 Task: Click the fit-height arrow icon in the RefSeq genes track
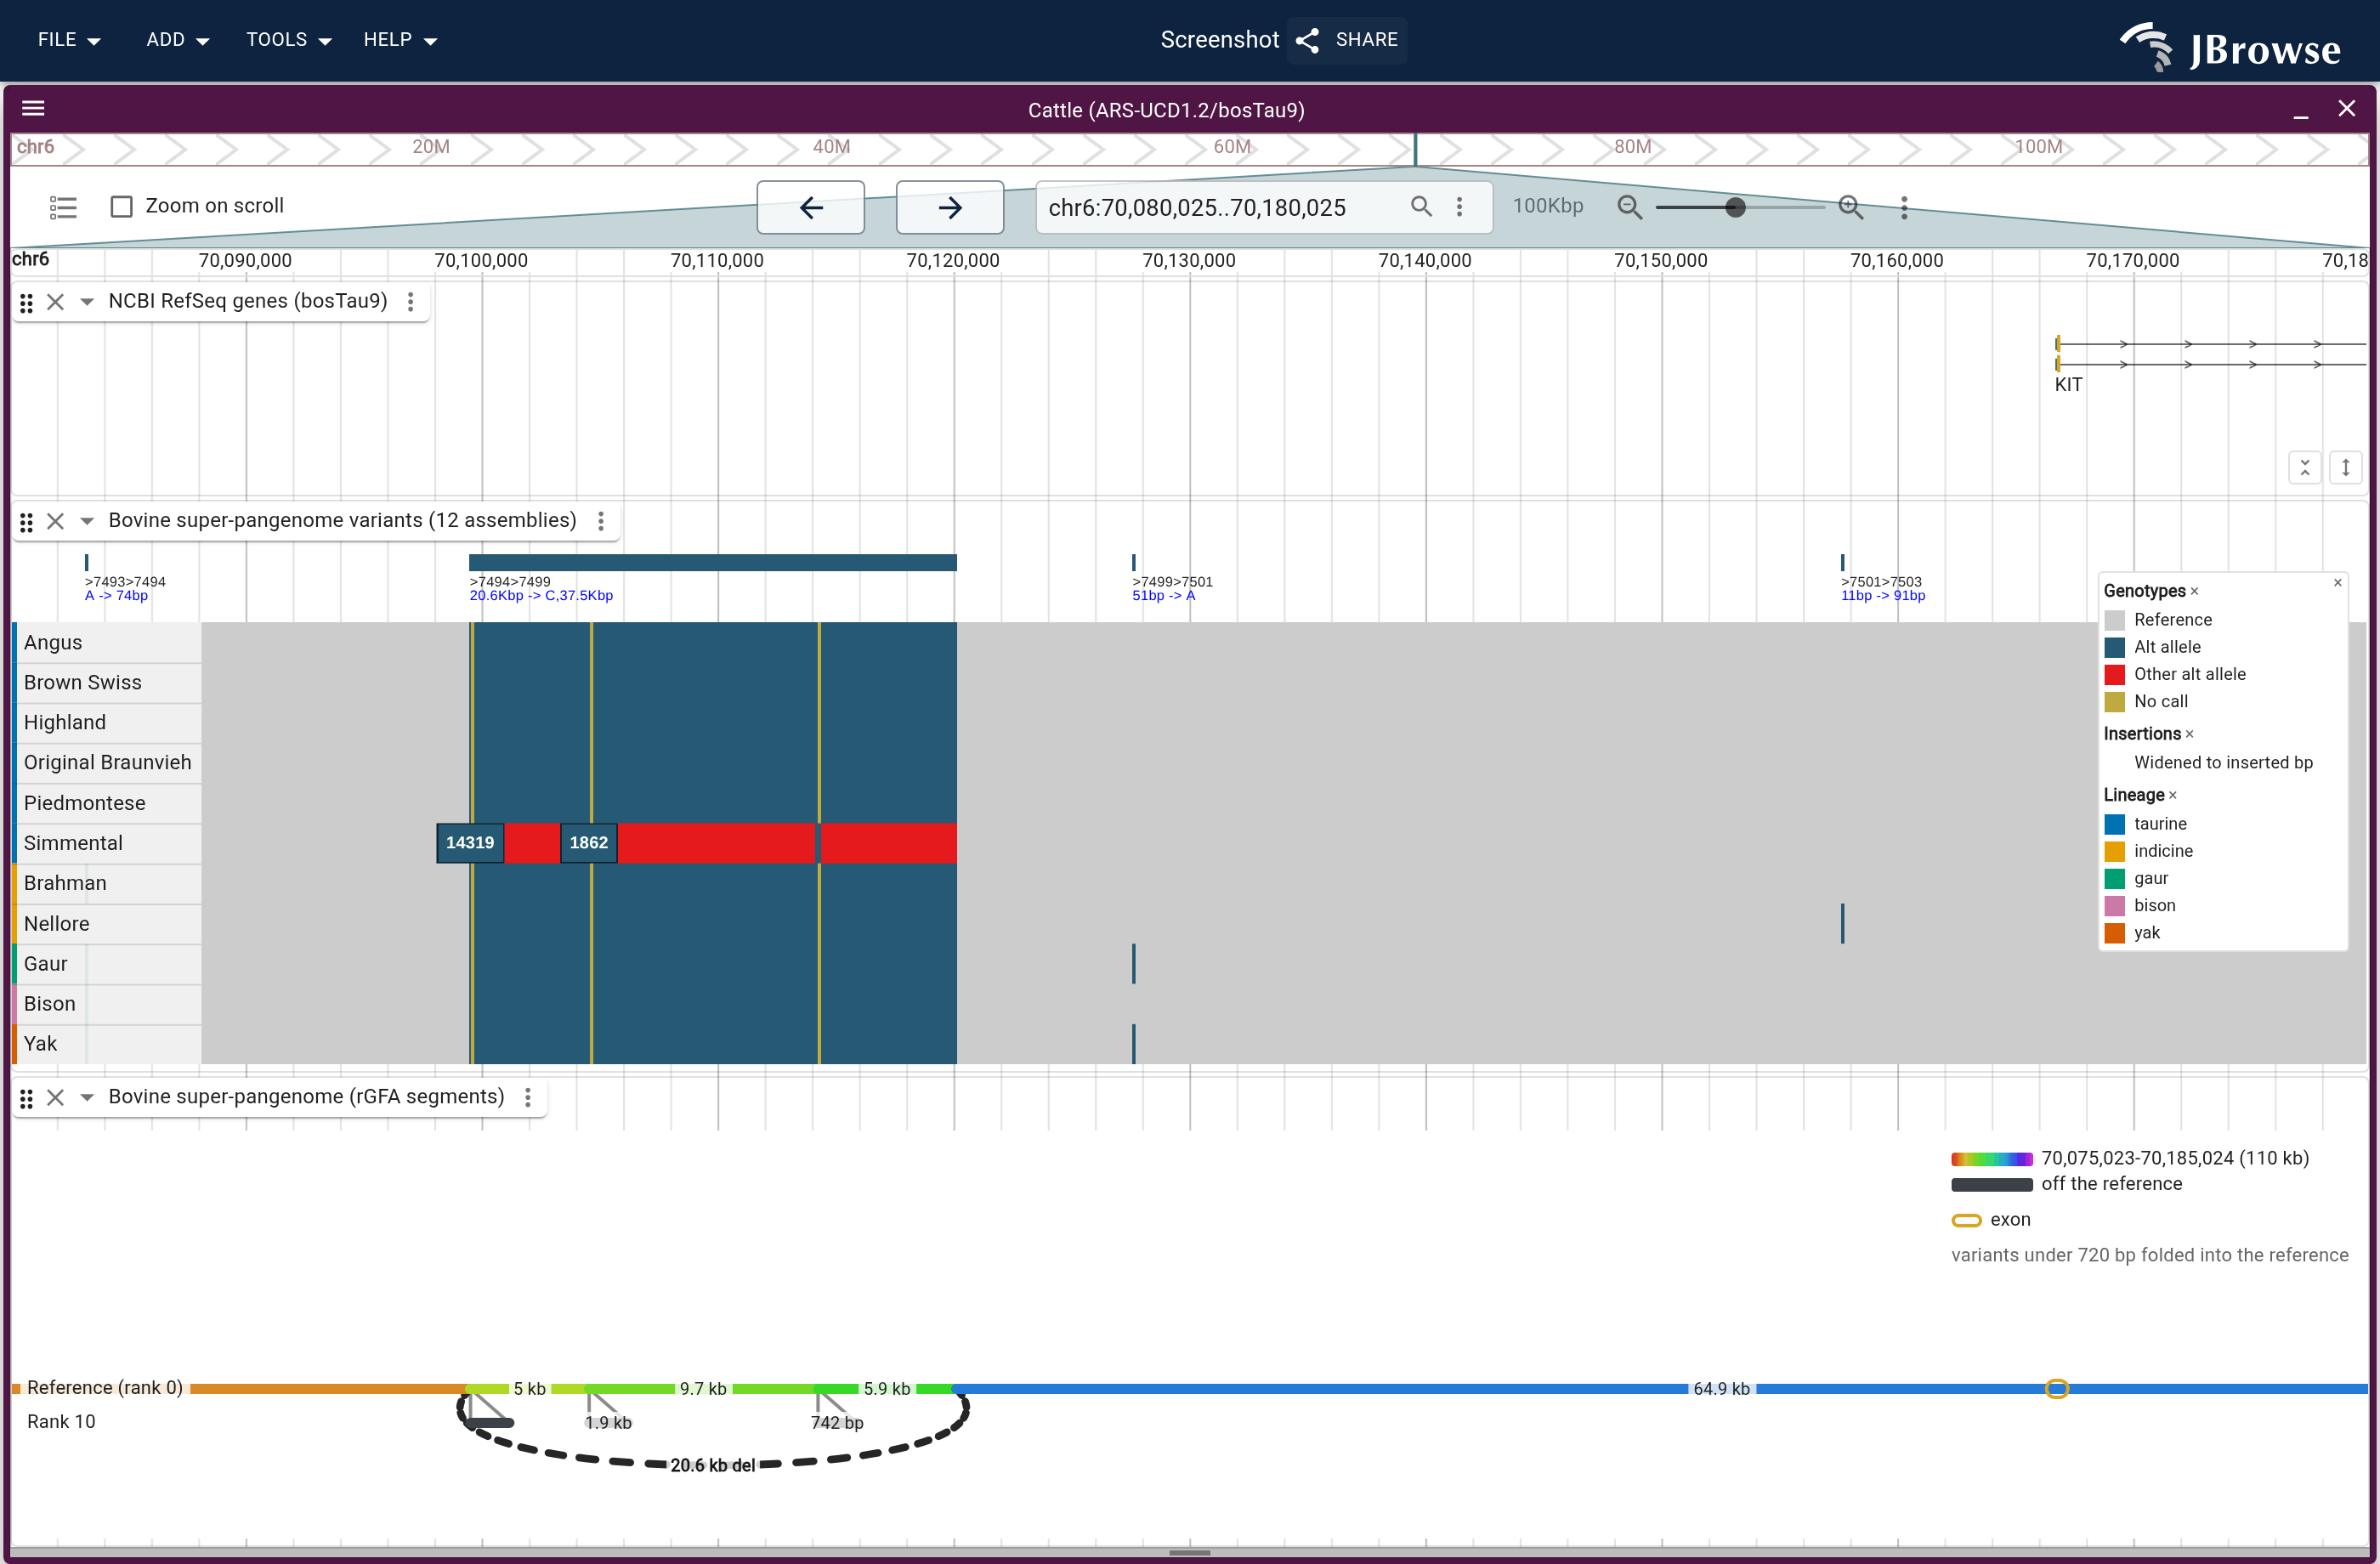coord(2345,467)
